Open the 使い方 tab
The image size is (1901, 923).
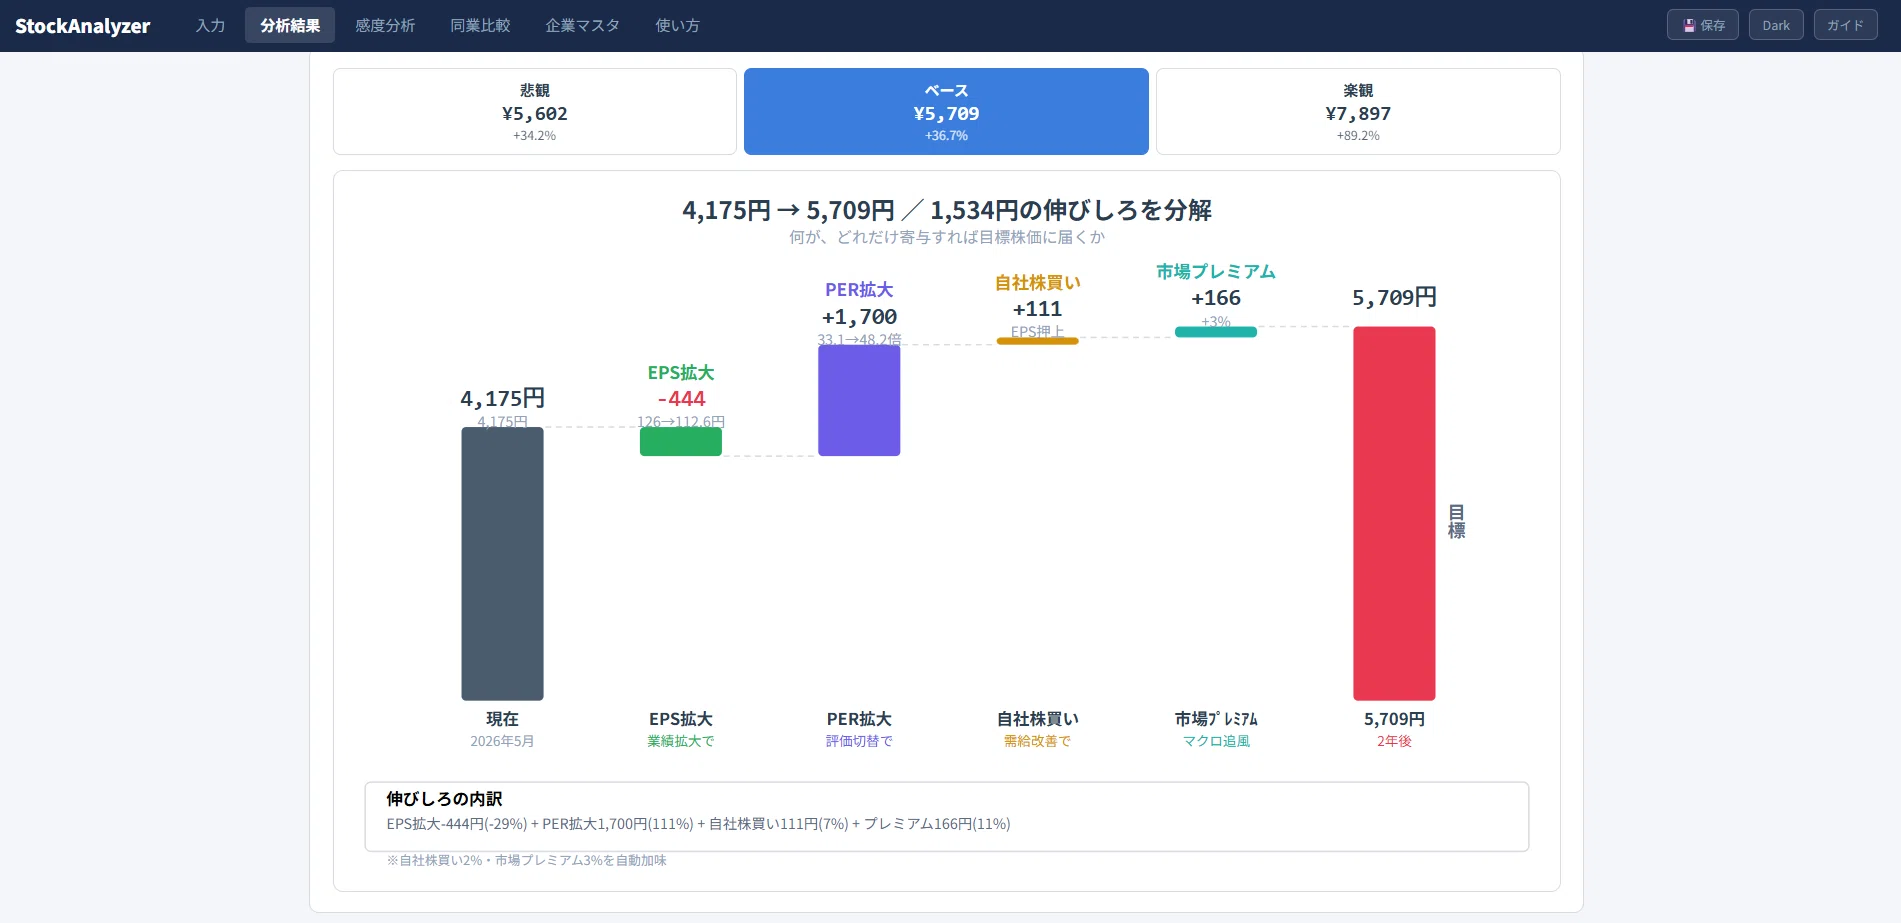pos(677,26)
